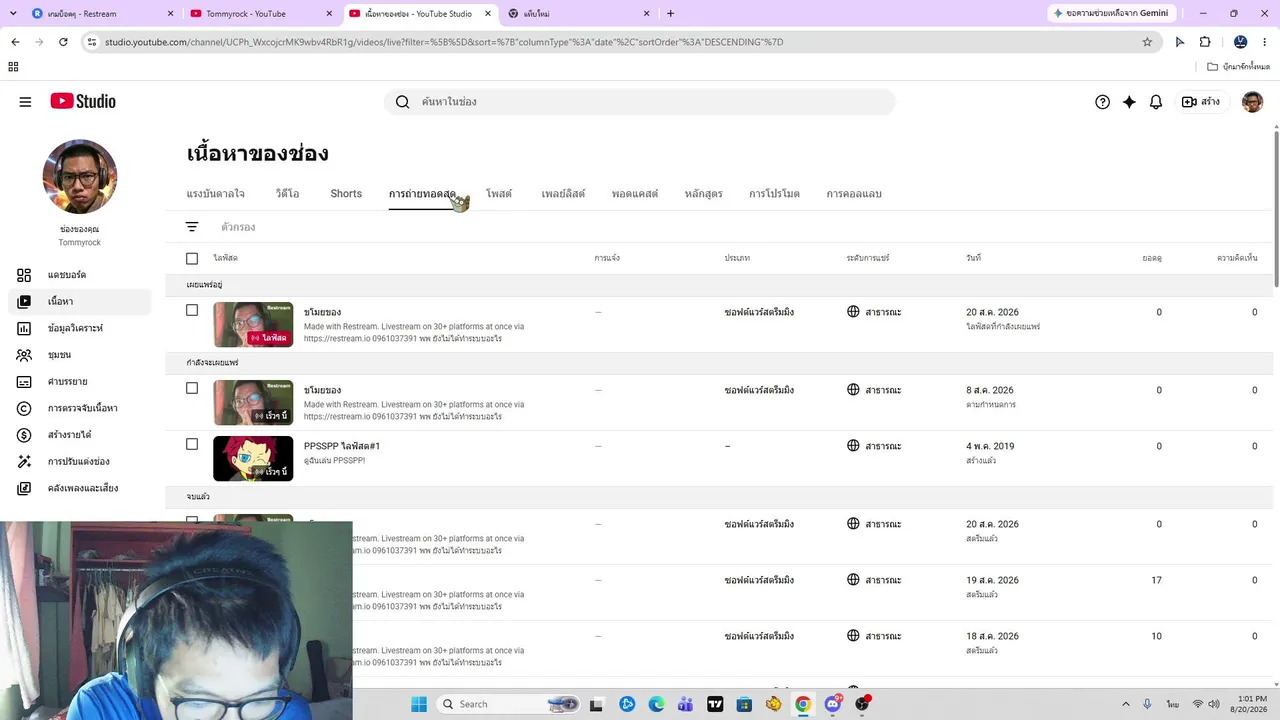Click the filter lines icon
The image size is (1280, 720).
[x=192, y=227]
